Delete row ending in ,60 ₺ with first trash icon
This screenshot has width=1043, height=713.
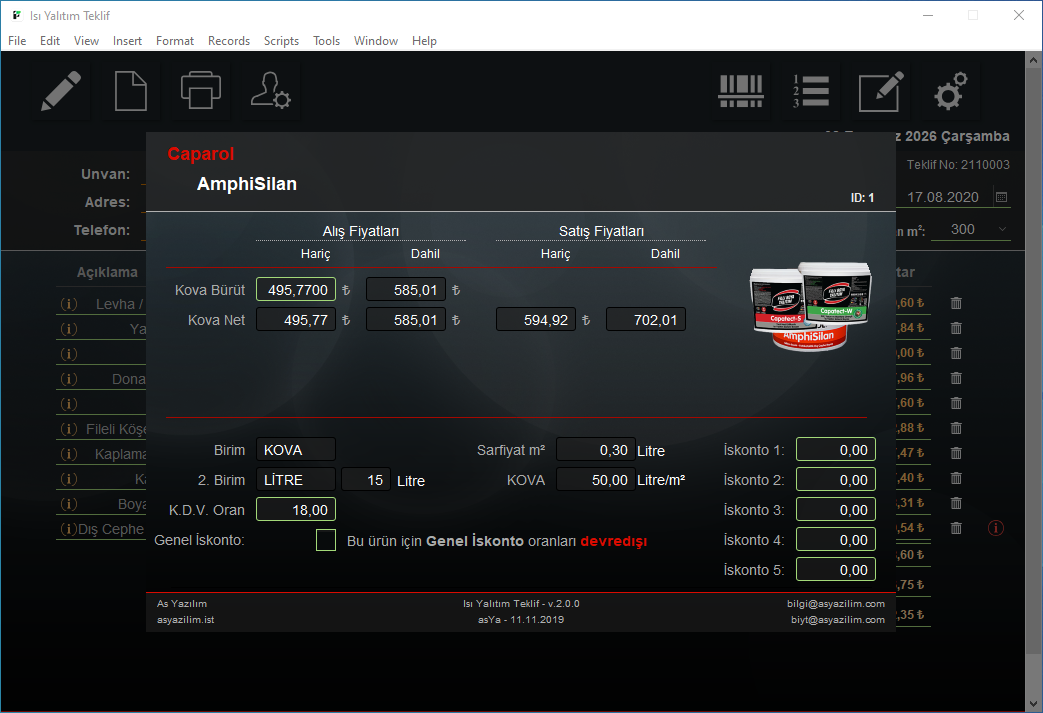point(956,303)
